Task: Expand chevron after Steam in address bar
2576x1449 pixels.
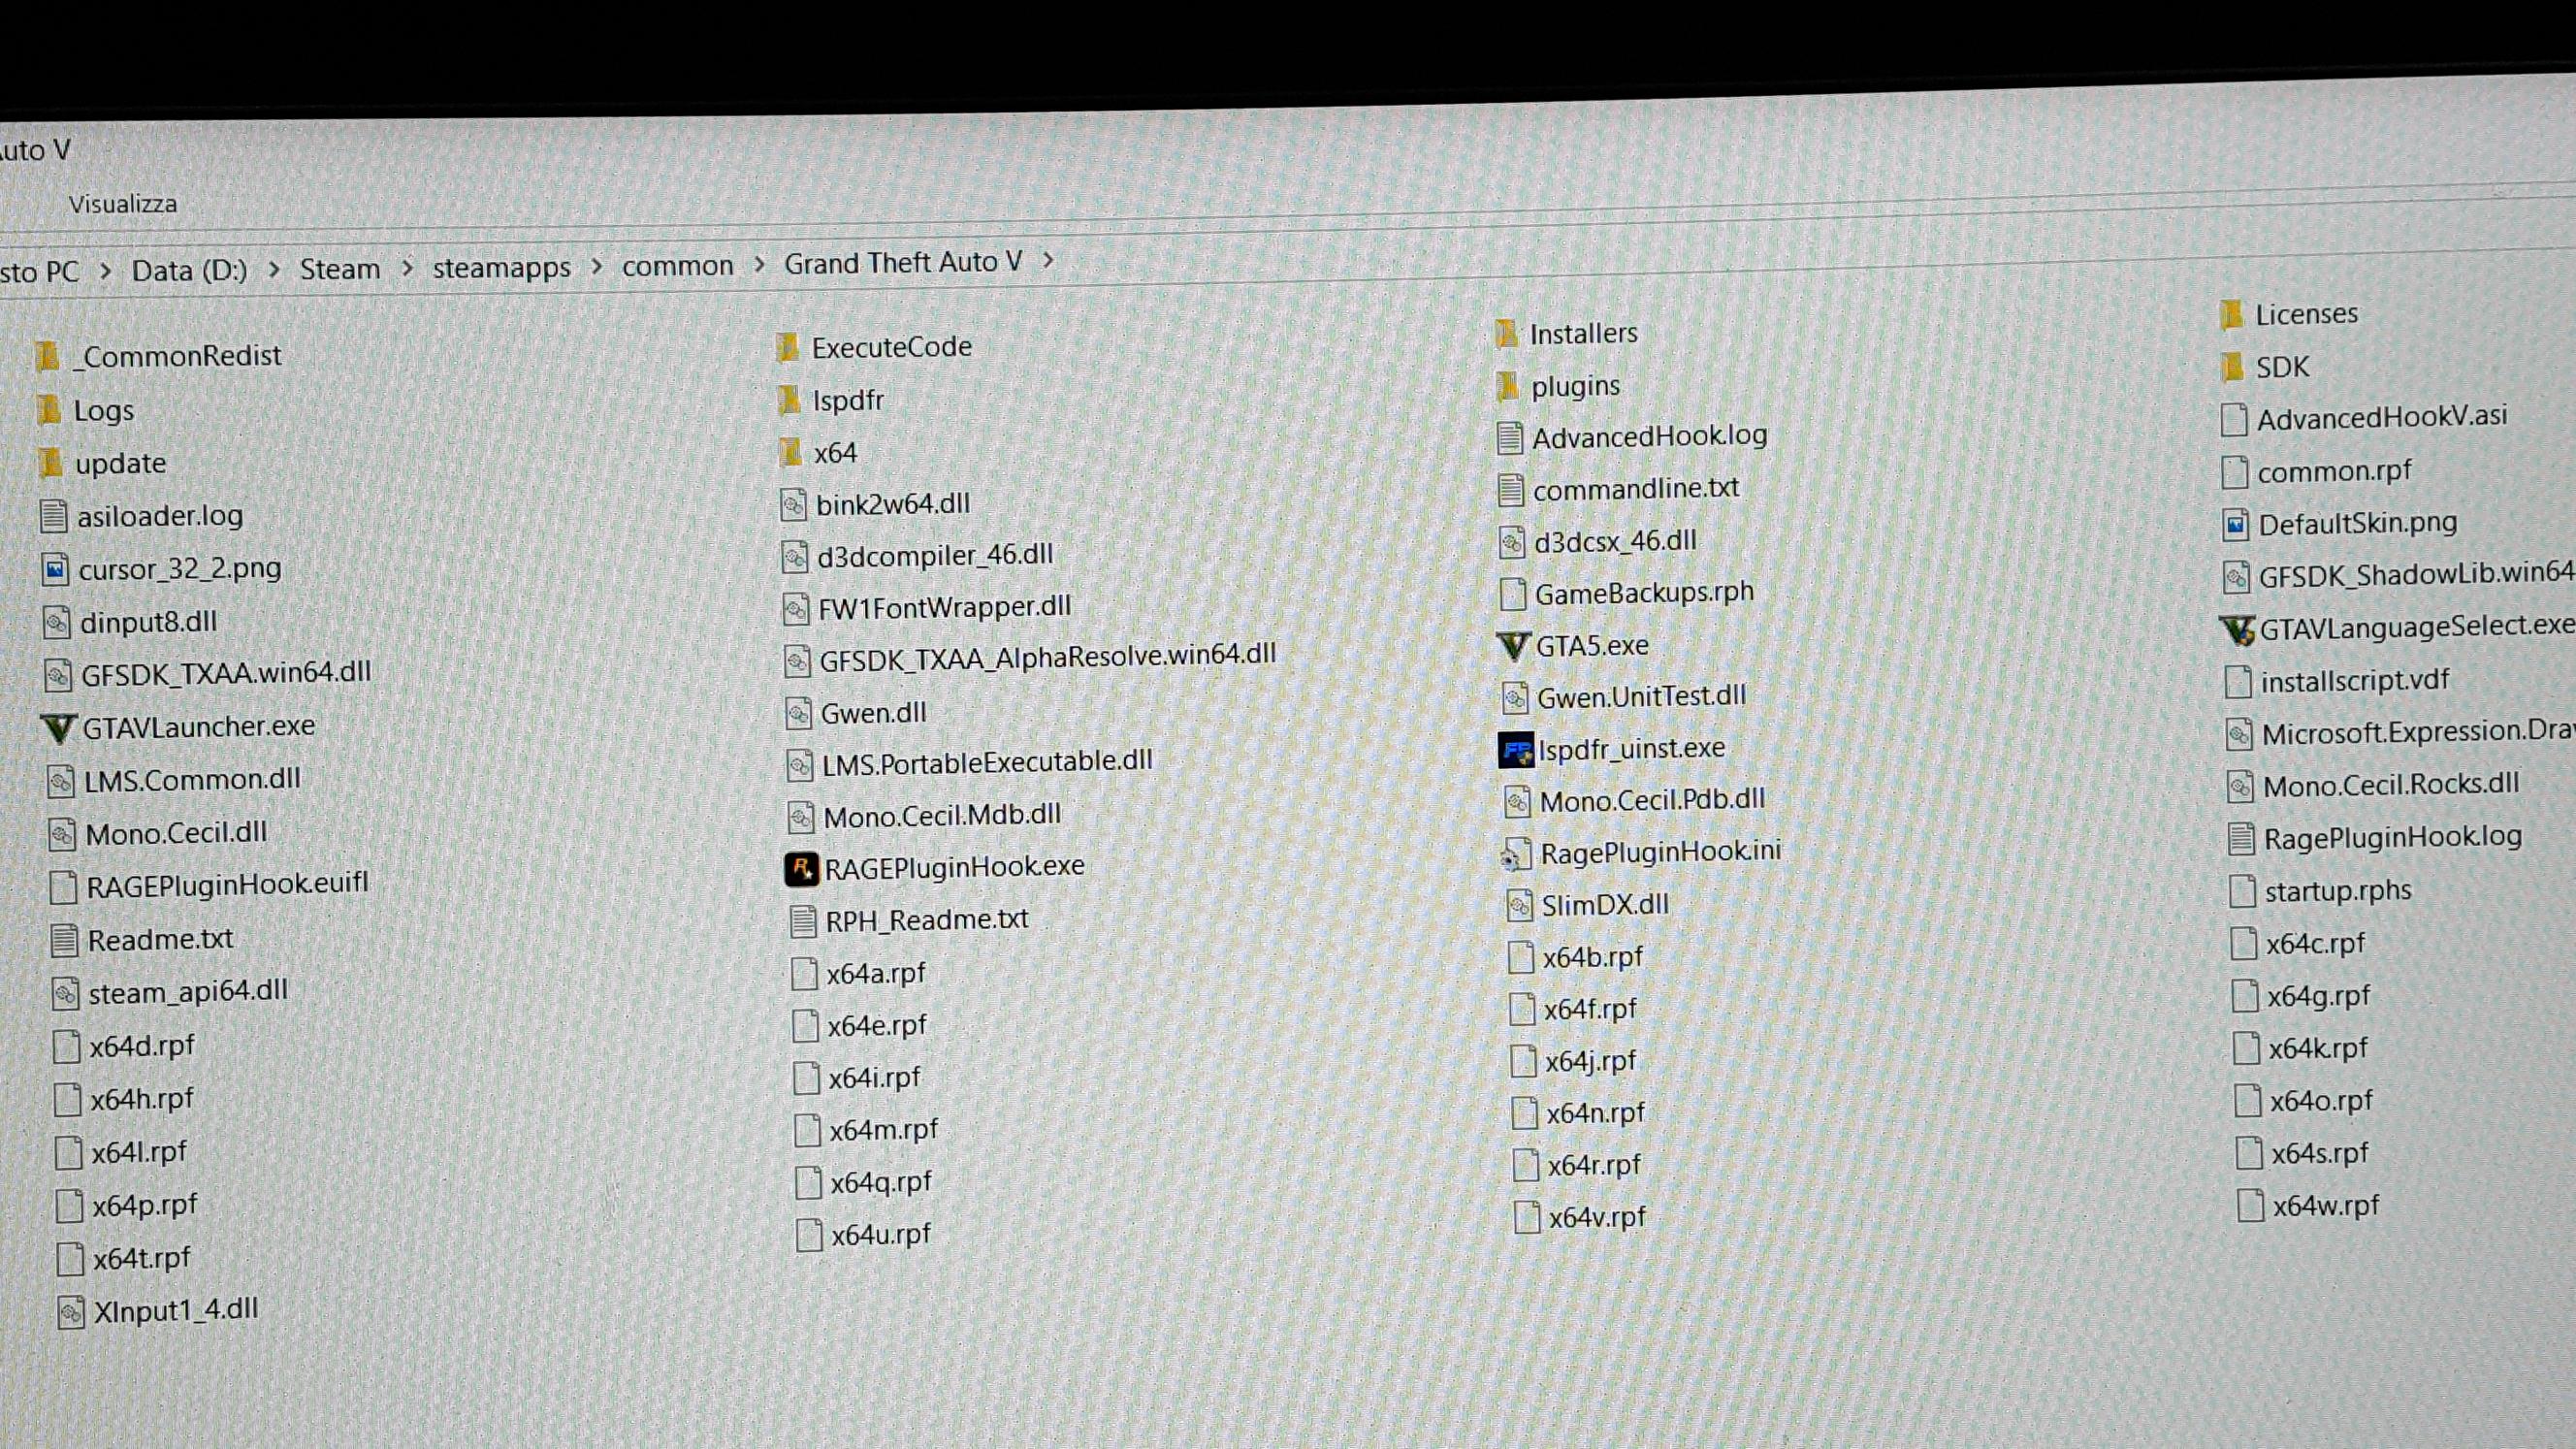Action: coord(407,268)
